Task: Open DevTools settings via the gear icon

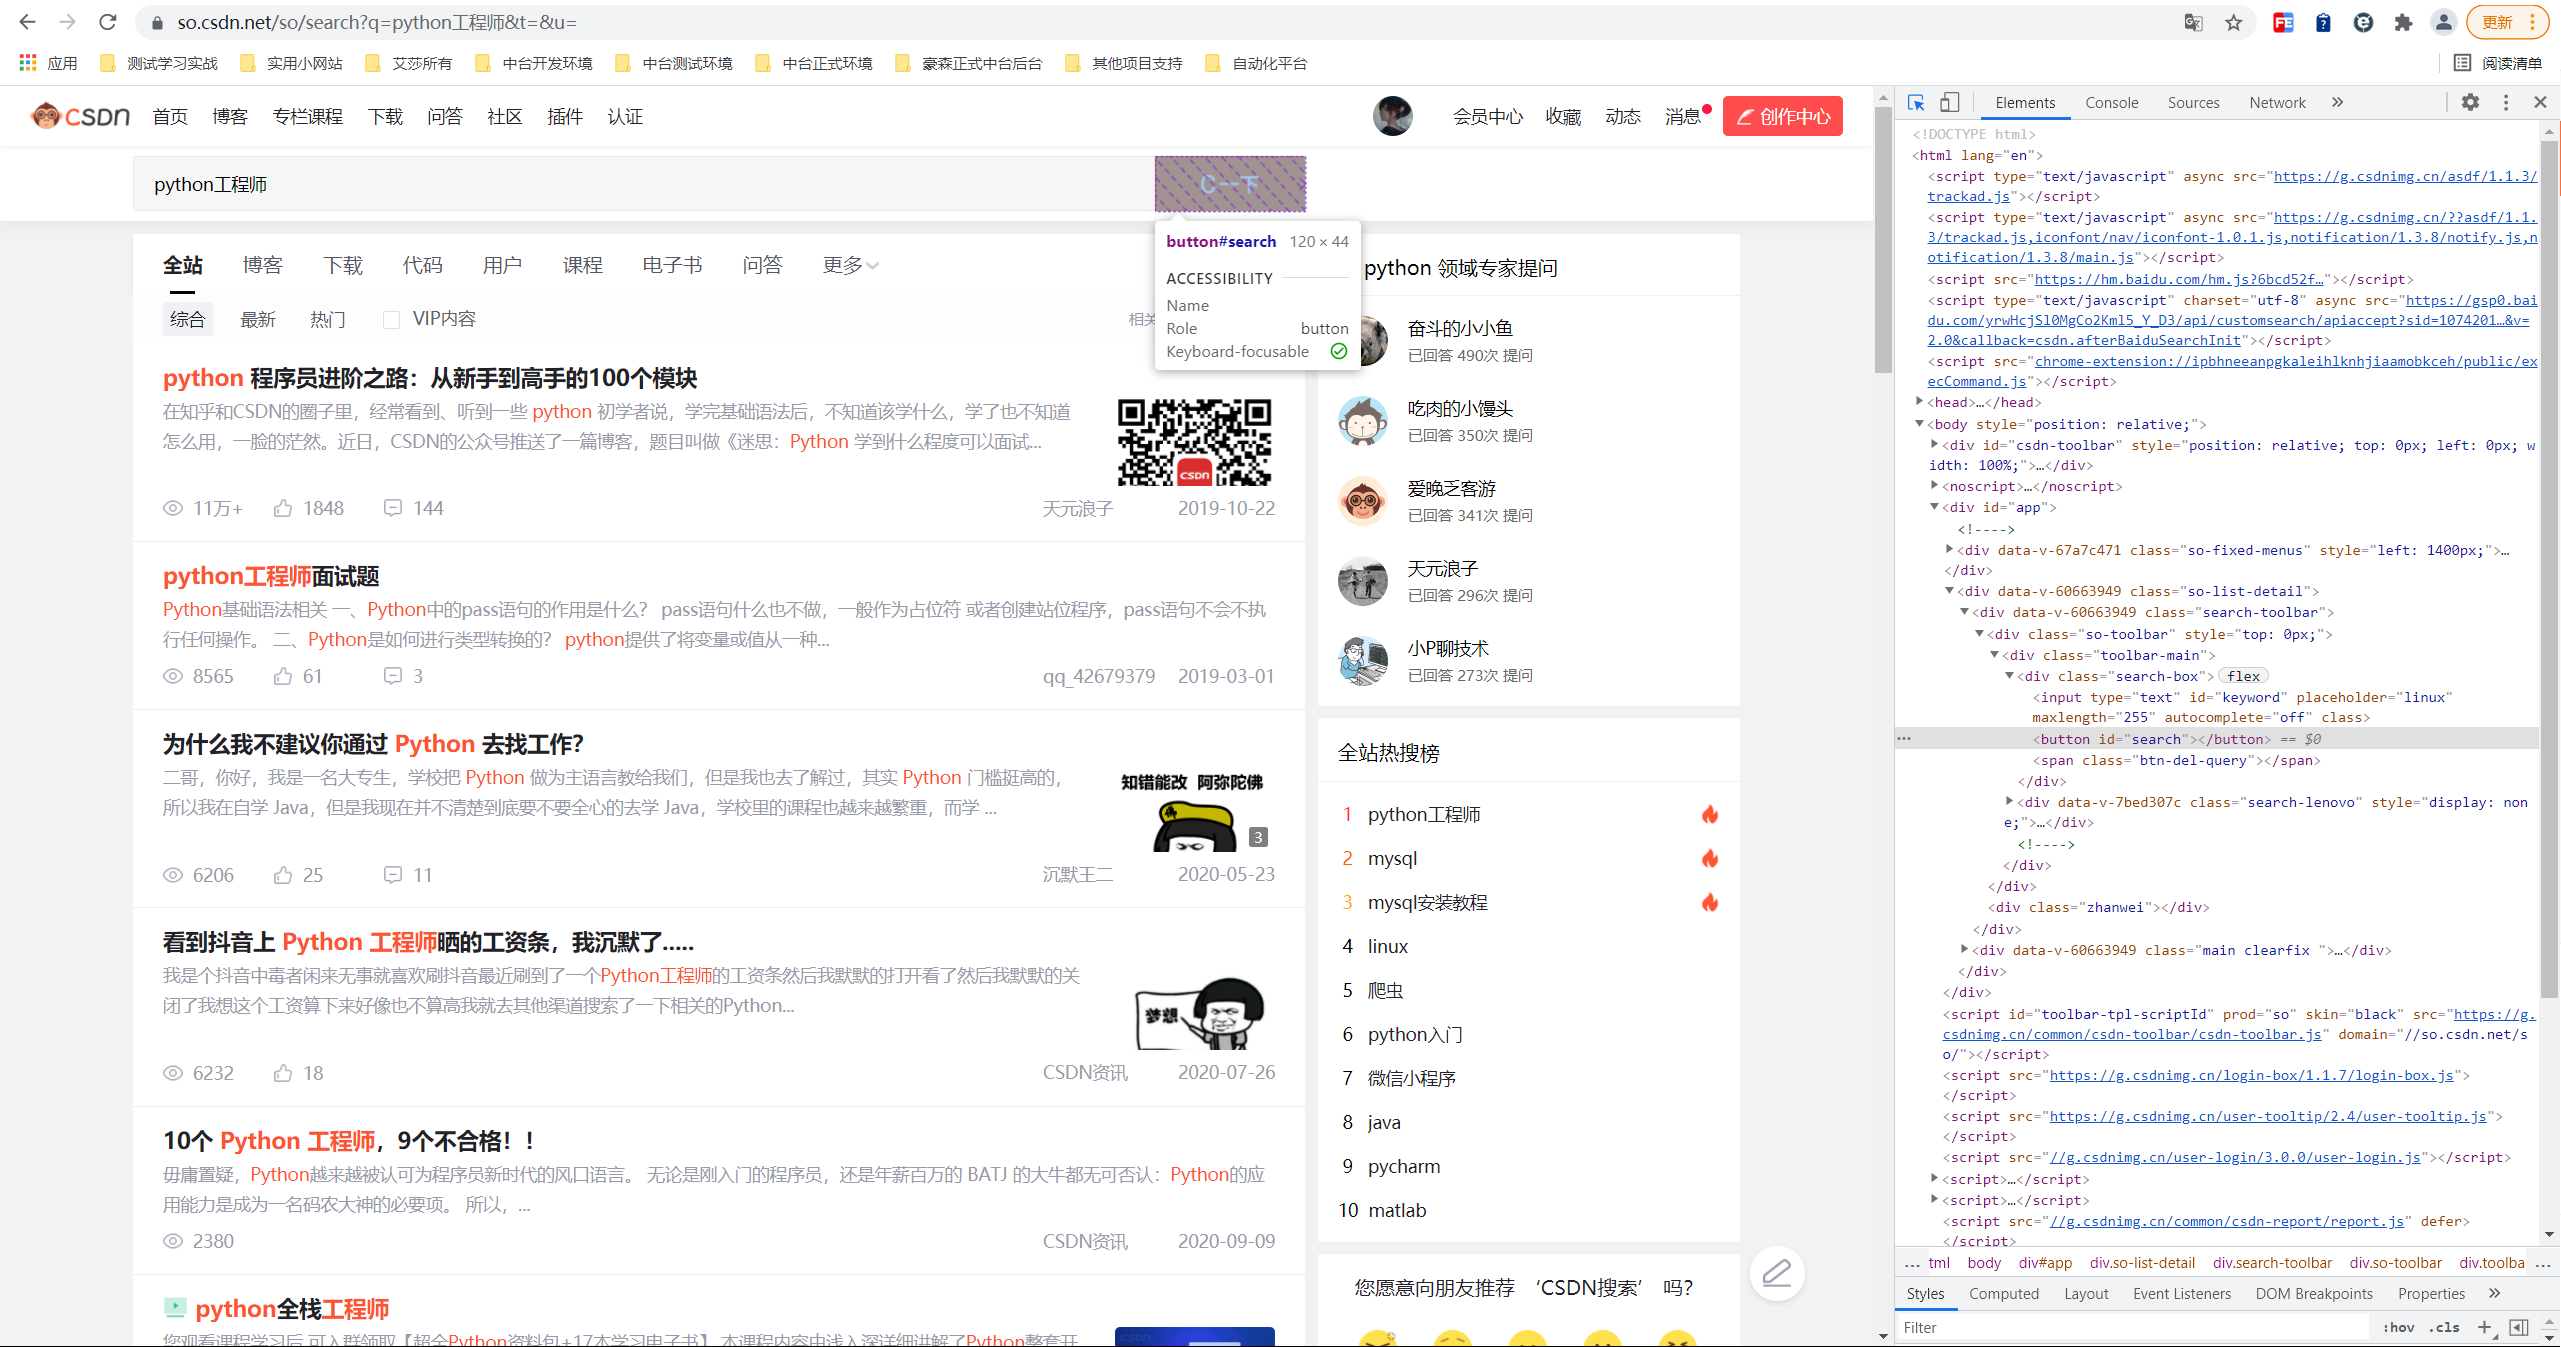Action: [x=2470, y=101]
